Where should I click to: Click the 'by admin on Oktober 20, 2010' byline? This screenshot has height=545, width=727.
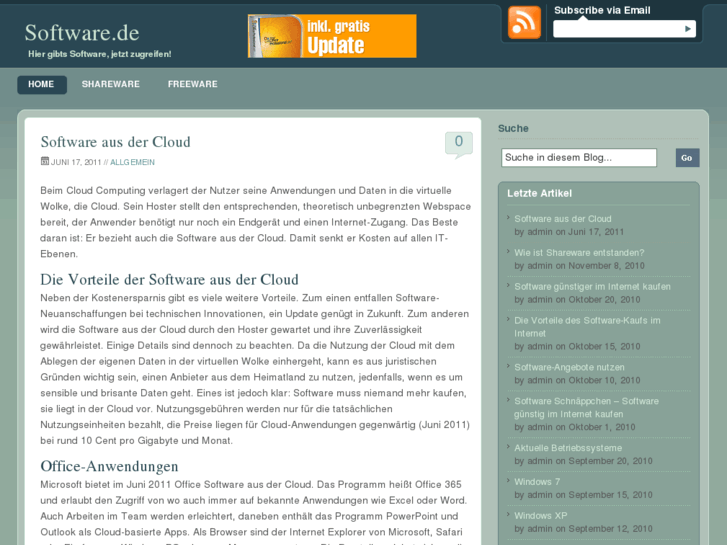click(x=577, y=300)
